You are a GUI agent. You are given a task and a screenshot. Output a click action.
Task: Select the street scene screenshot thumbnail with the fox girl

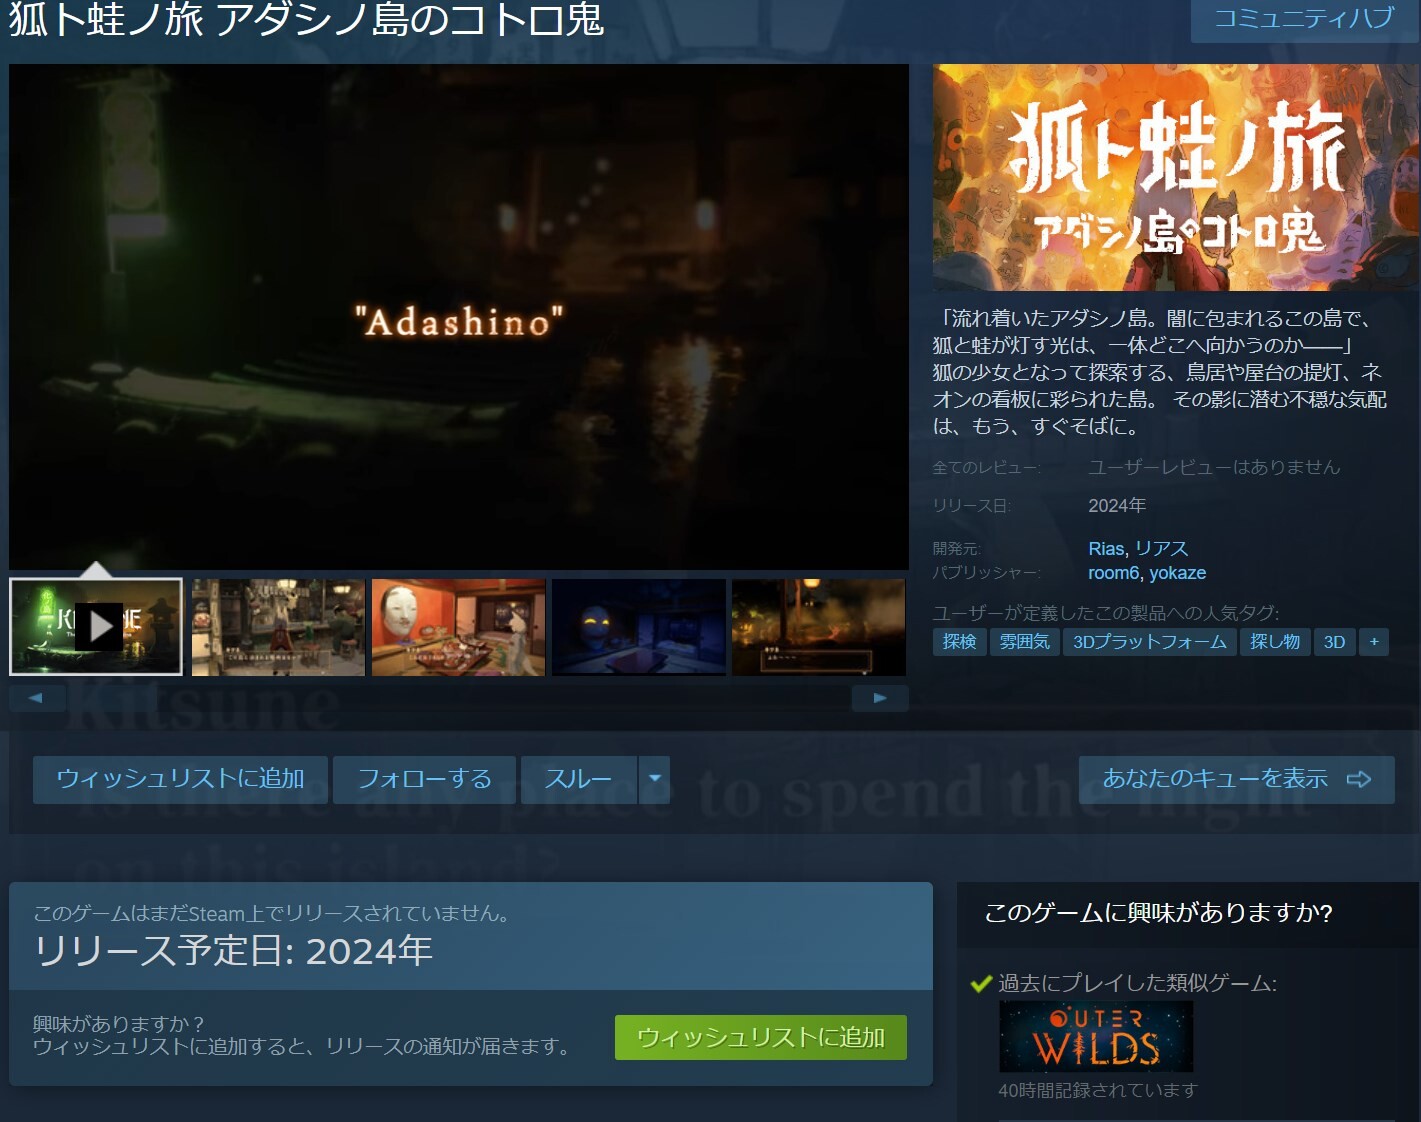(x=278, y=627)
